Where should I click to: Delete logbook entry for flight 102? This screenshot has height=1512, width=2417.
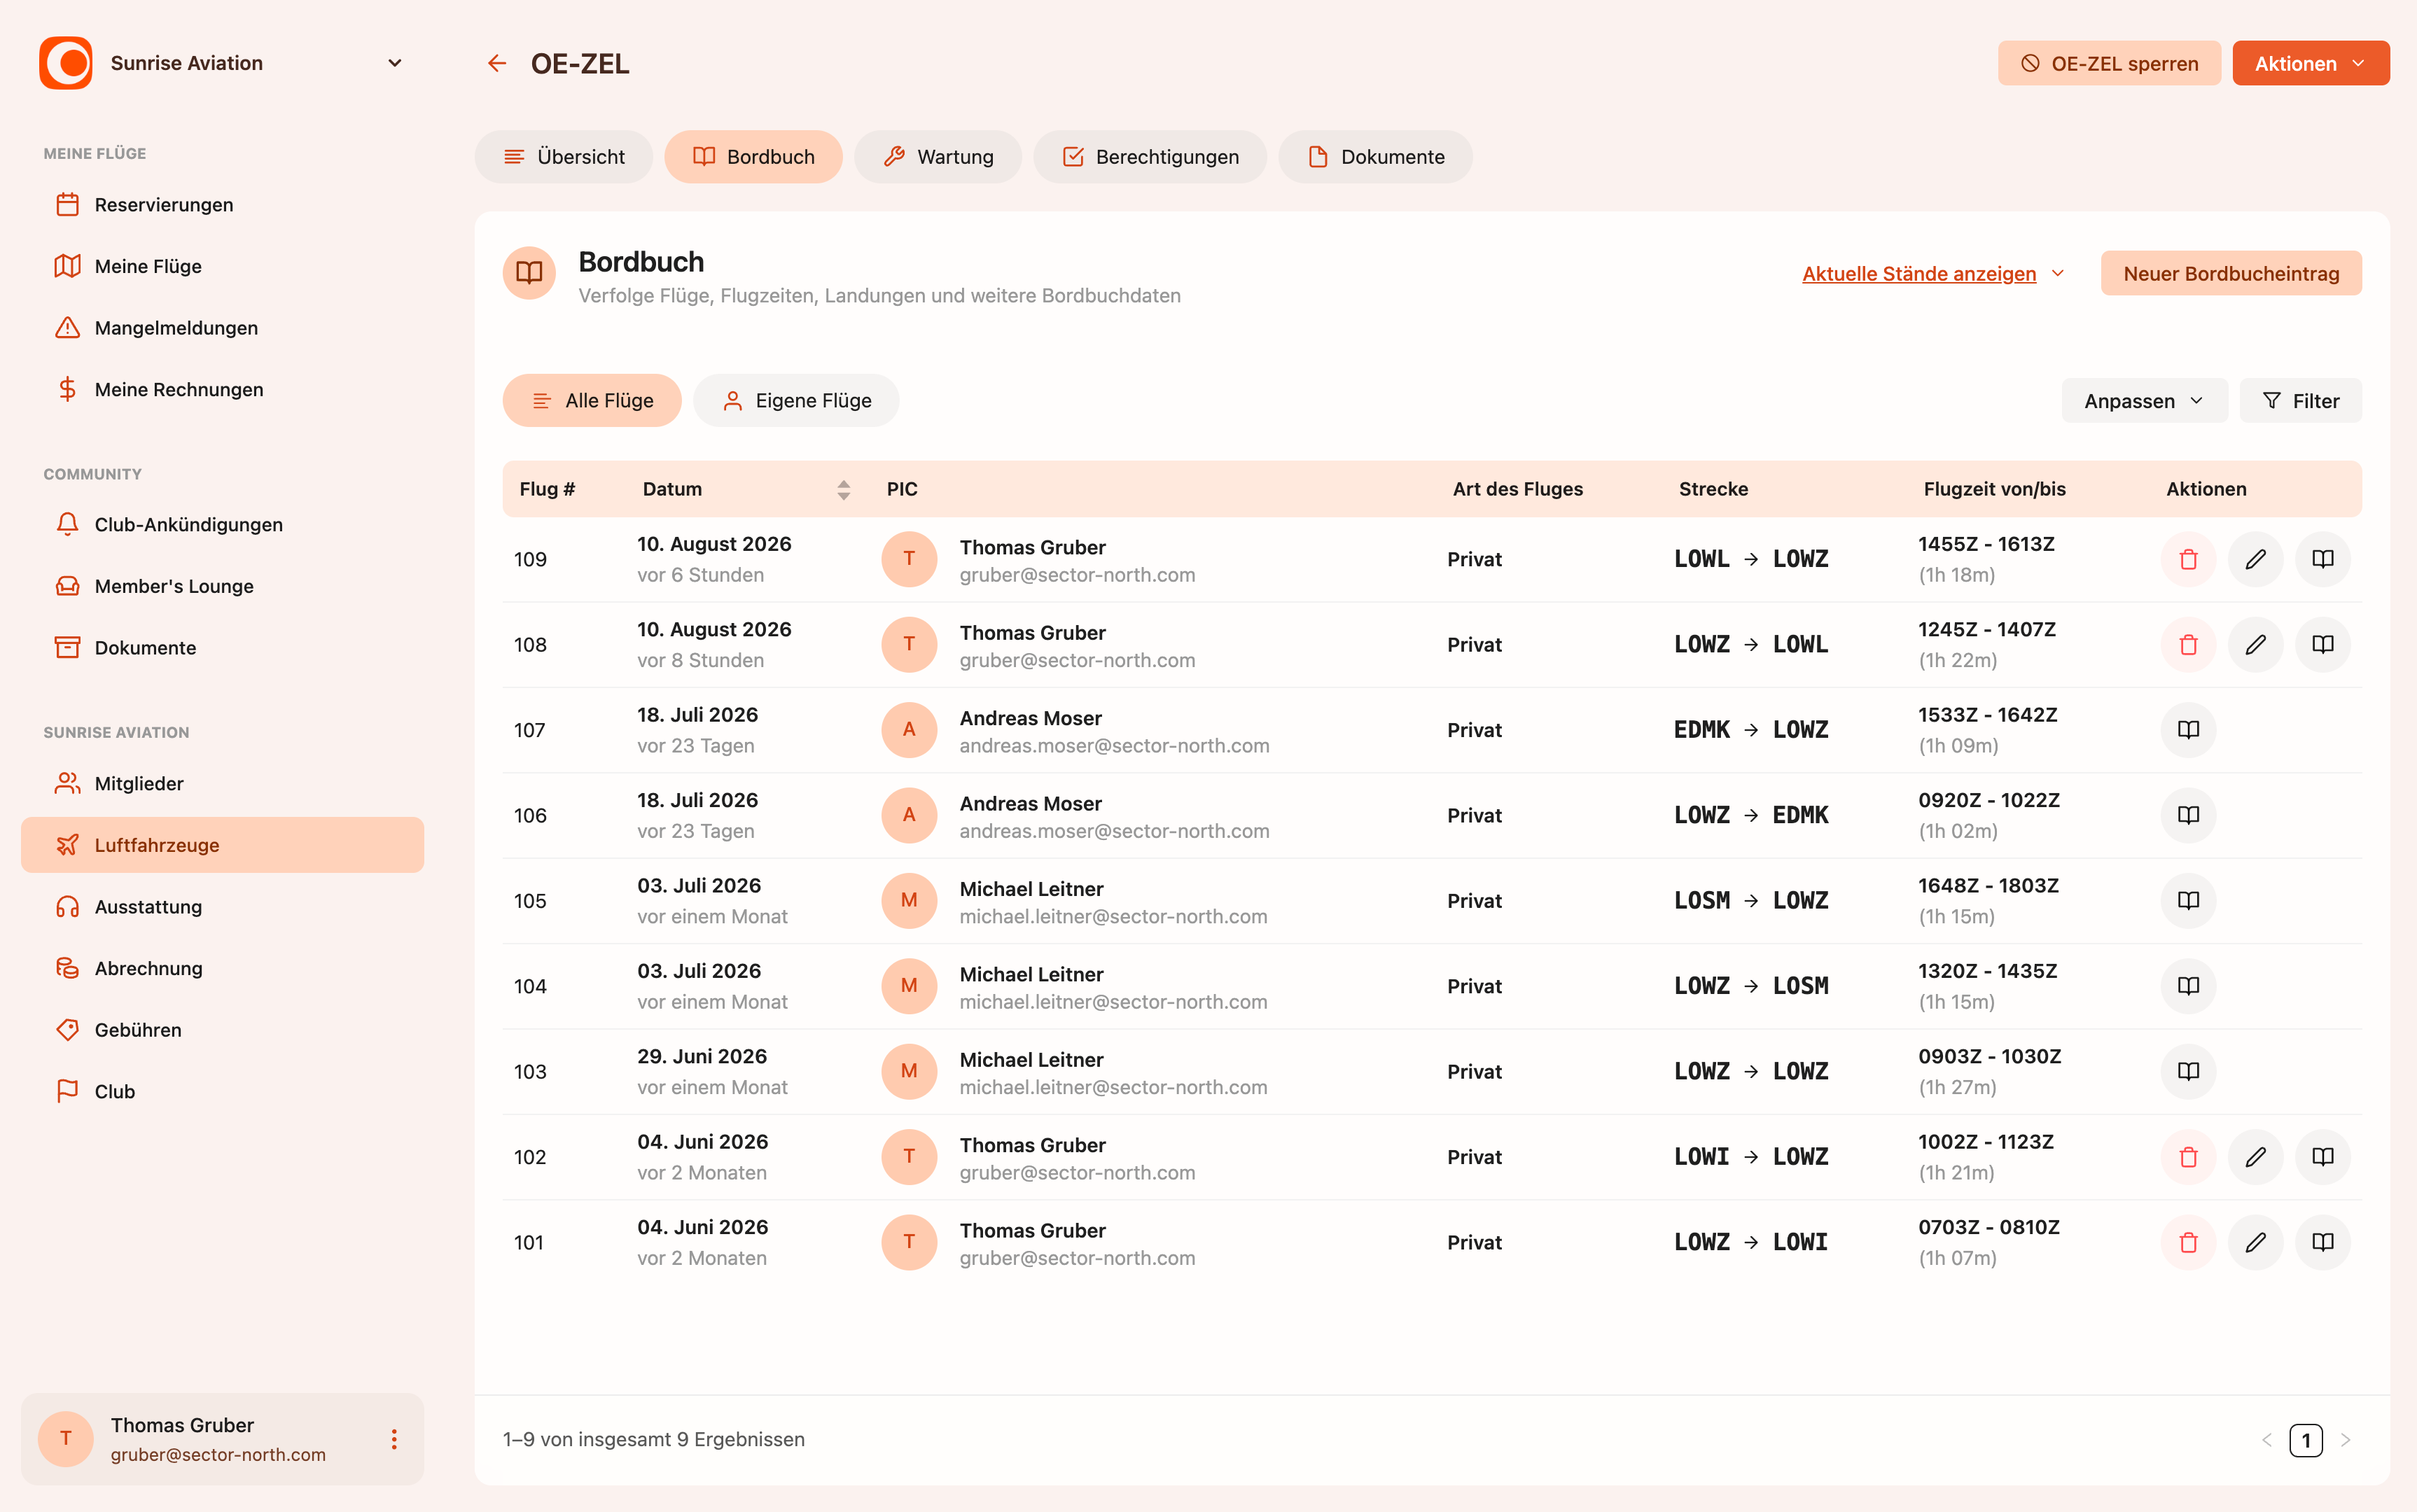[x=2188, y=1157]
